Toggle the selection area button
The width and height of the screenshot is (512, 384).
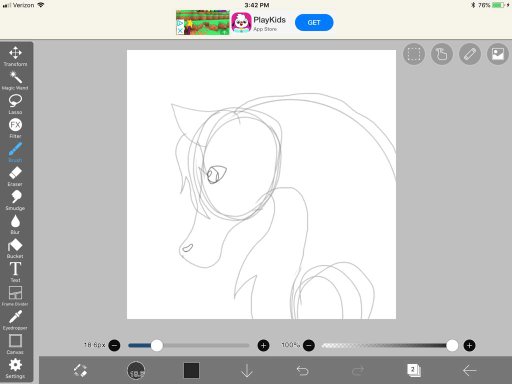point(414,54)
